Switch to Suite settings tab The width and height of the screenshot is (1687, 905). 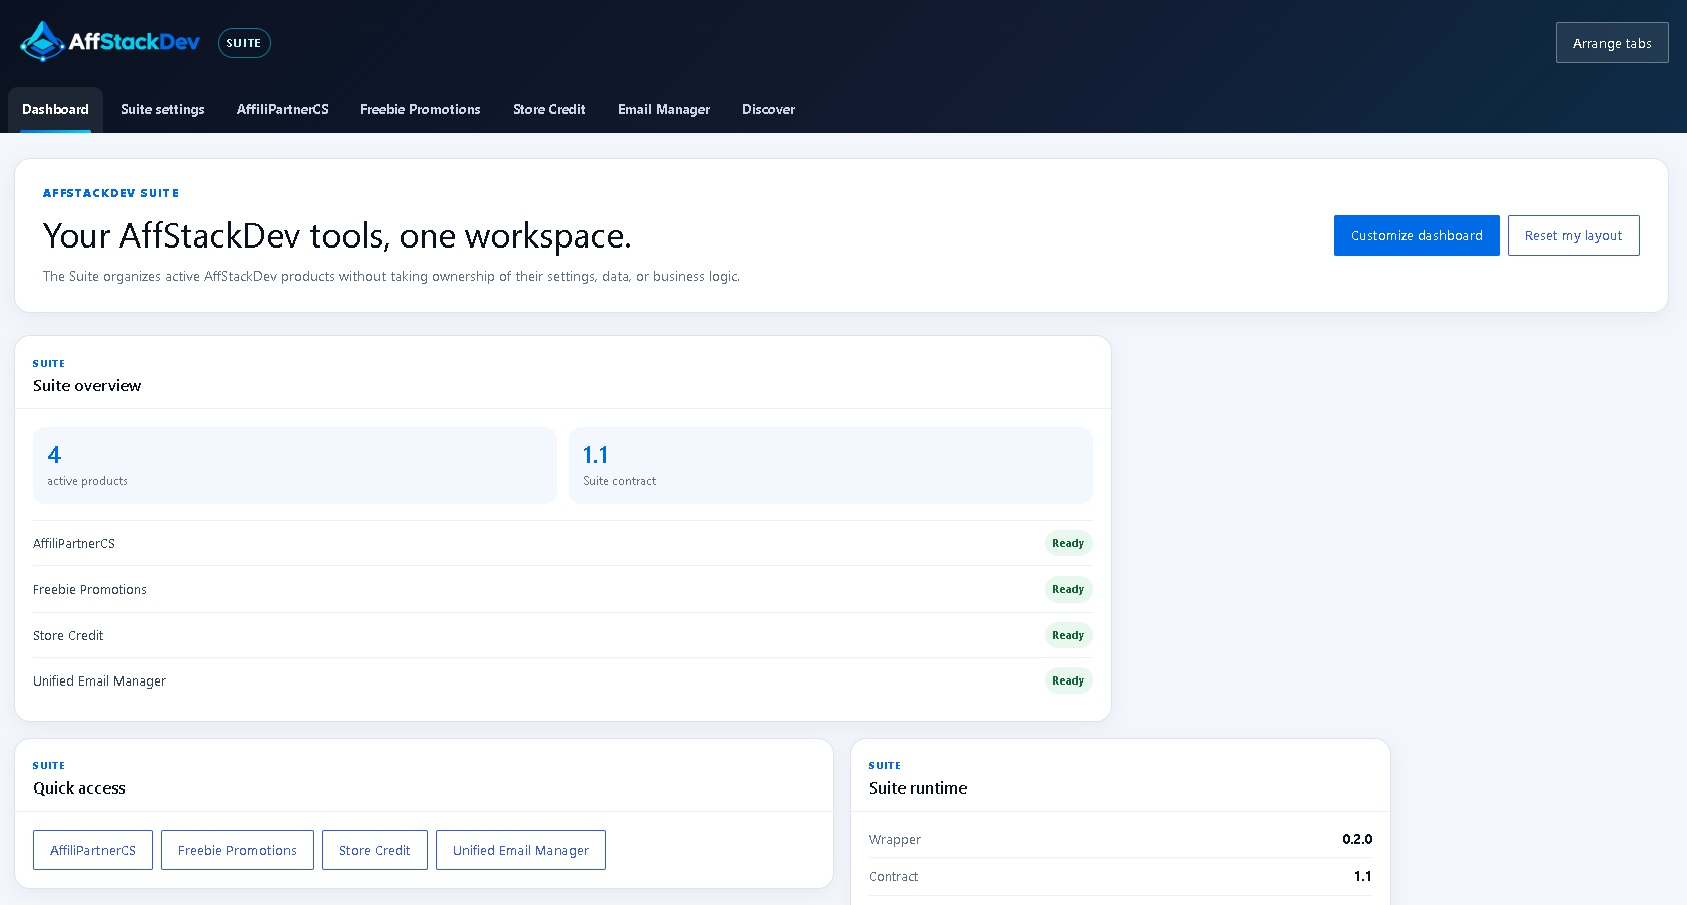coord(163,110)
